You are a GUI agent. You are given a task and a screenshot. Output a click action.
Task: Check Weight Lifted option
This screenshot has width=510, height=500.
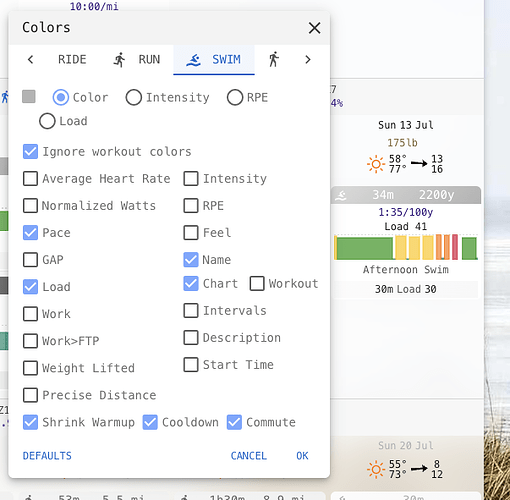(x=30, y=368)
